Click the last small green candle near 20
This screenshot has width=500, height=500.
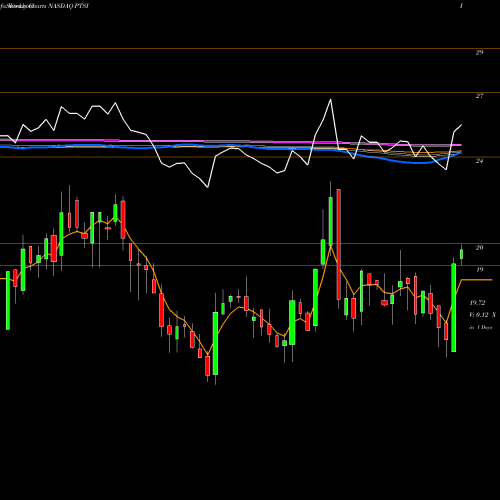[462, 254]
